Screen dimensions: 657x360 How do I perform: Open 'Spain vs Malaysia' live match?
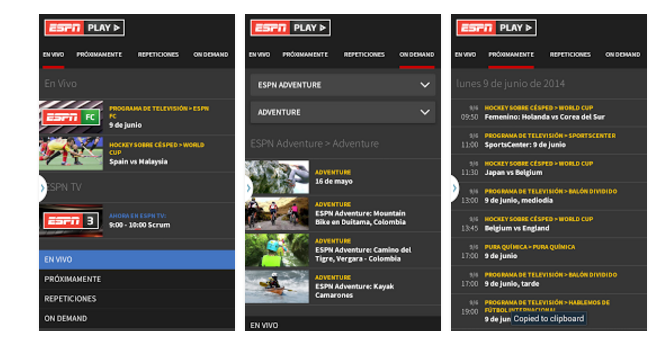pos(138,162)
